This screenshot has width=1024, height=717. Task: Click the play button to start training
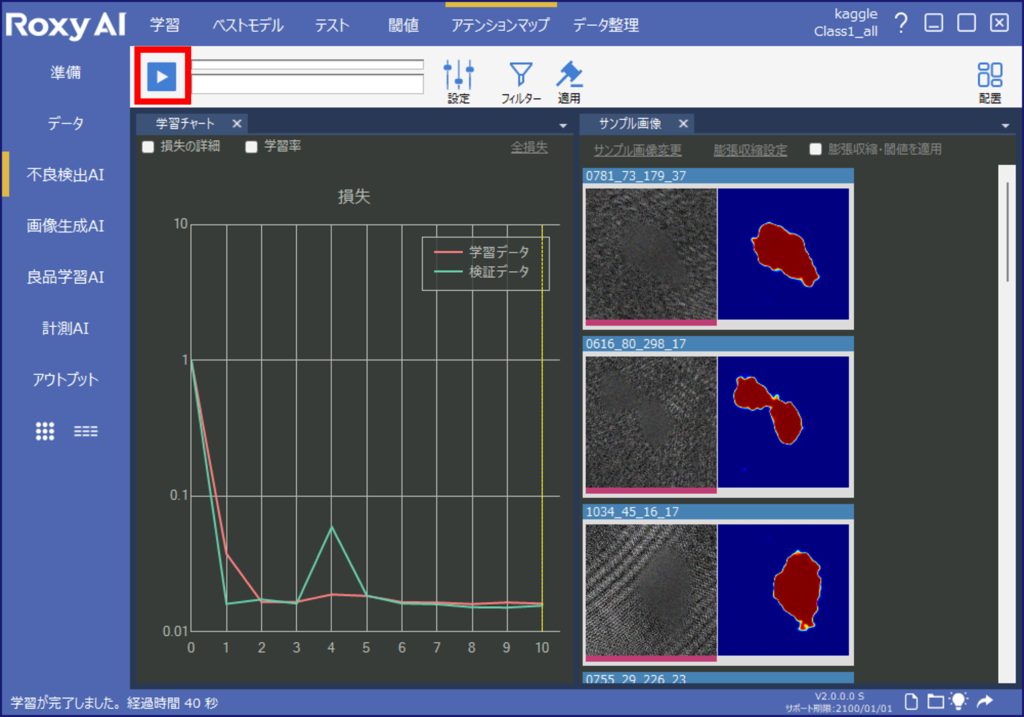click(161, 76)
